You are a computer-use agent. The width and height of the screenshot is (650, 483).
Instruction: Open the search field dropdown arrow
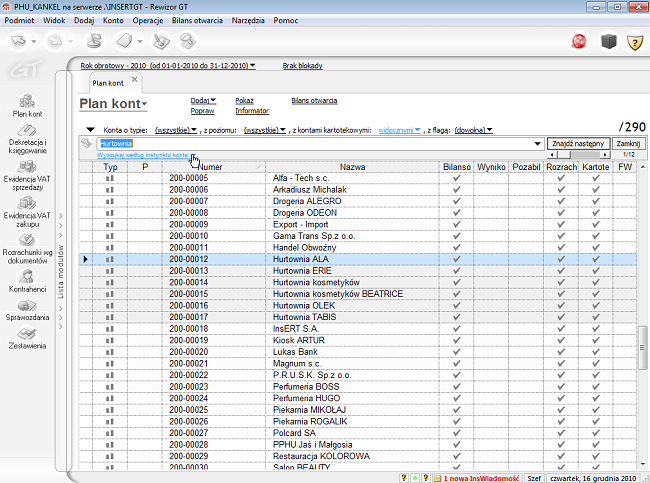click(x=539, y=144)
